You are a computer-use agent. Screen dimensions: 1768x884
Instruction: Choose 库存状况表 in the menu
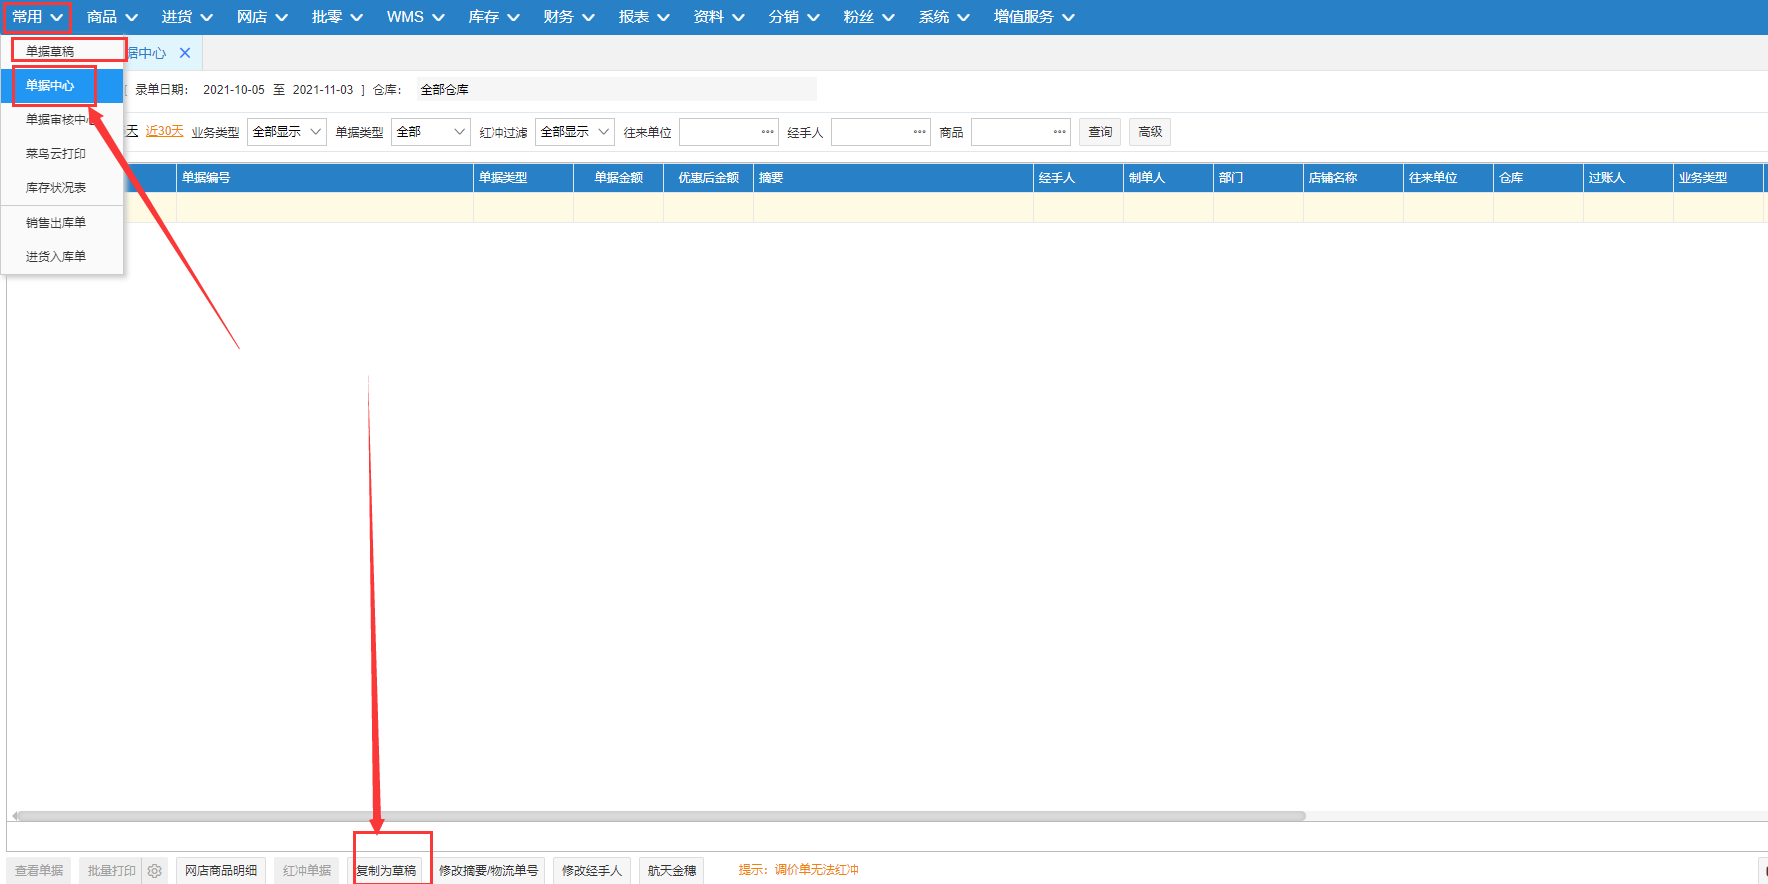coord(56,188)
